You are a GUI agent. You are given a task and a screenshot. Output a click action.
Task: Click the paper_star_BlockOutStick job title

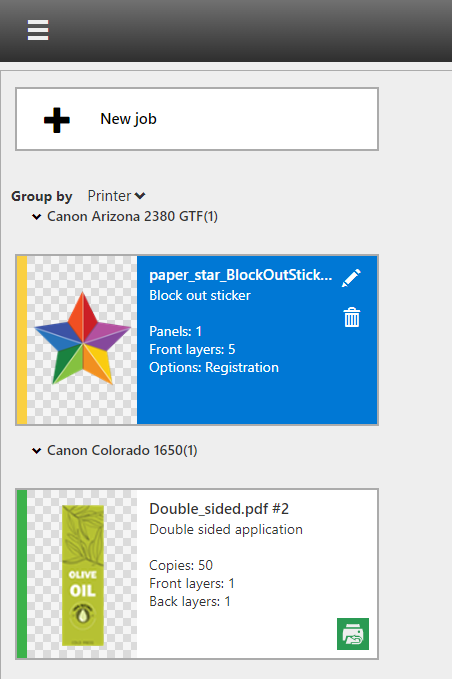click(x=241, y=275)
